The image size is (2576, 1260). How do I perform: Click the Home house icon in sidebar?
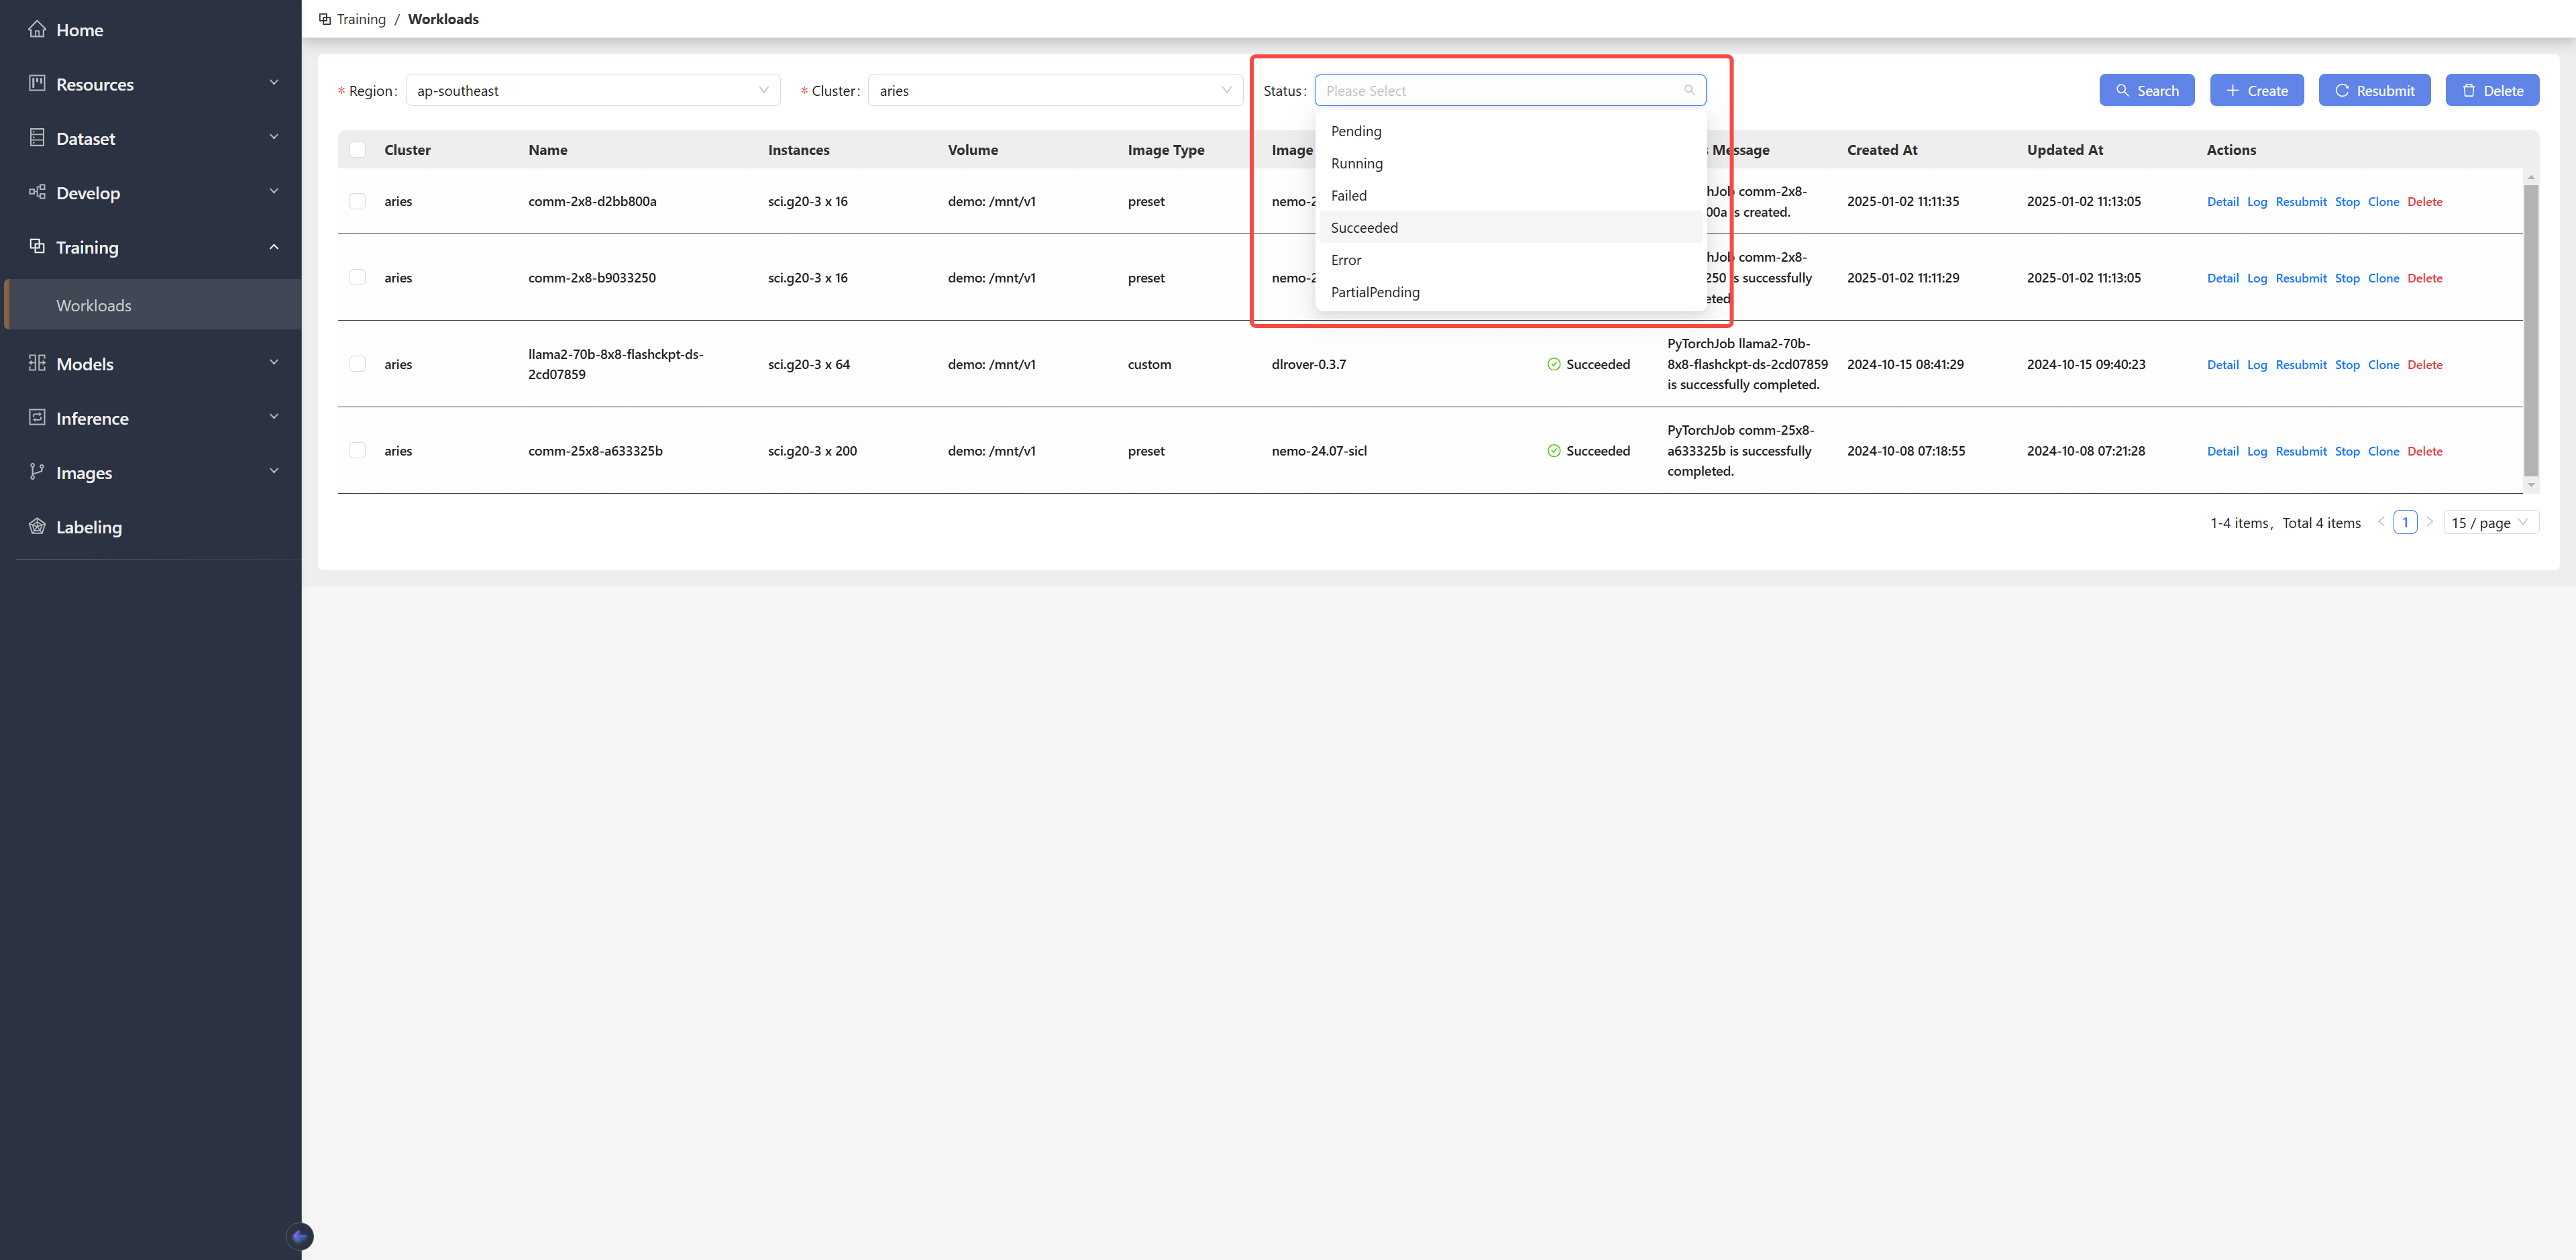37,29
